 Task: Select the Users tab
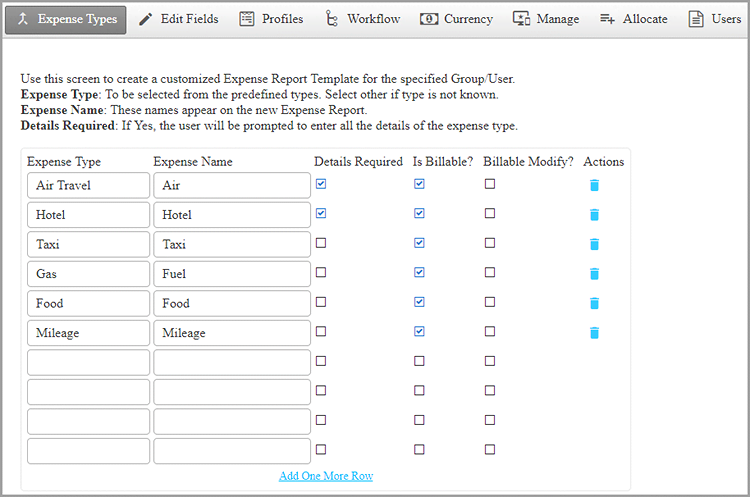coord(715,19)
